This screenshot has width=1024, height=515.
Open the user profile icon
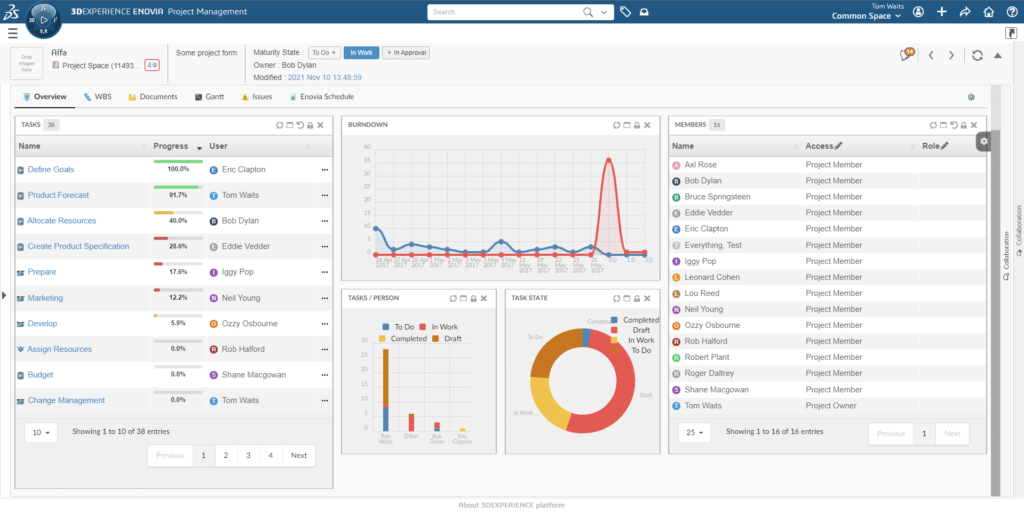tap(919, 12)
